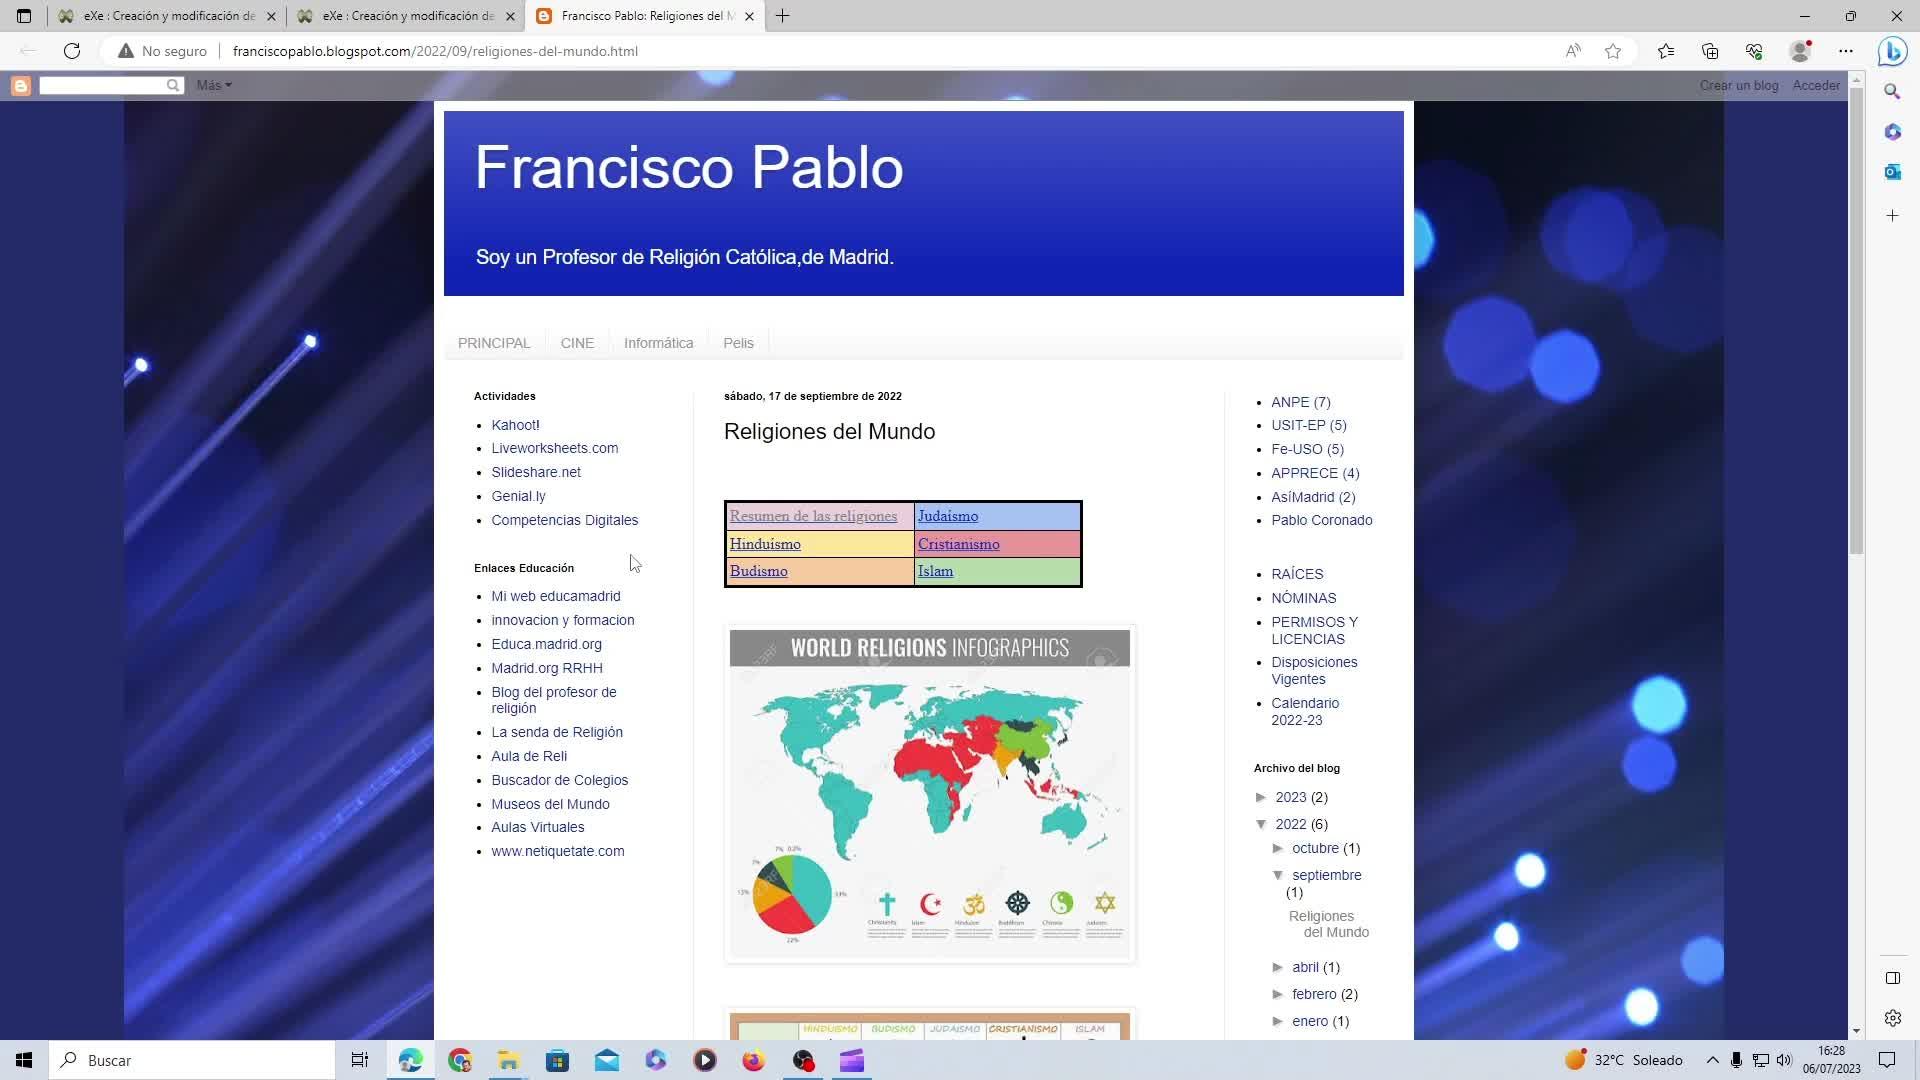Expand the octubre archive month

(1279, 849)
